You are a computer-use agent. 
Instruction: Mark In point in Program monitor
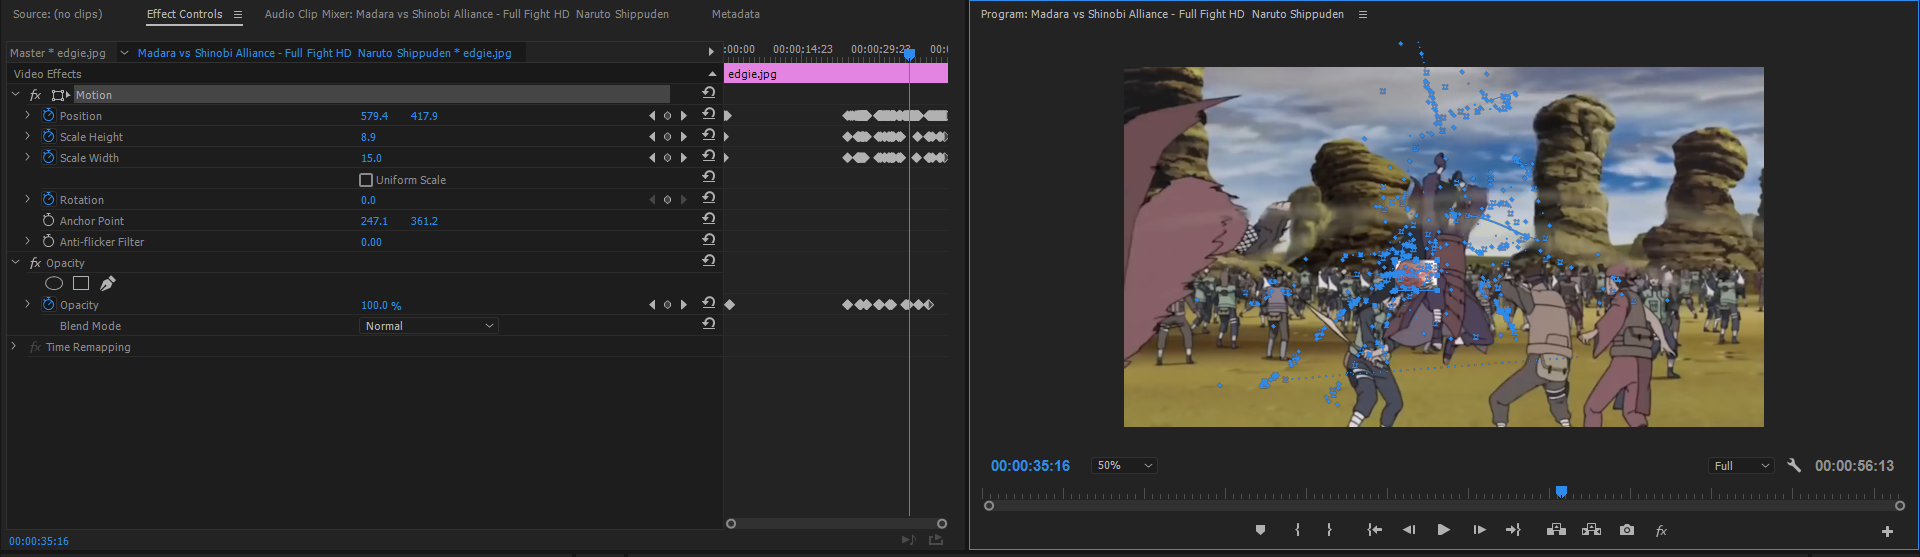click(1298, 530)
